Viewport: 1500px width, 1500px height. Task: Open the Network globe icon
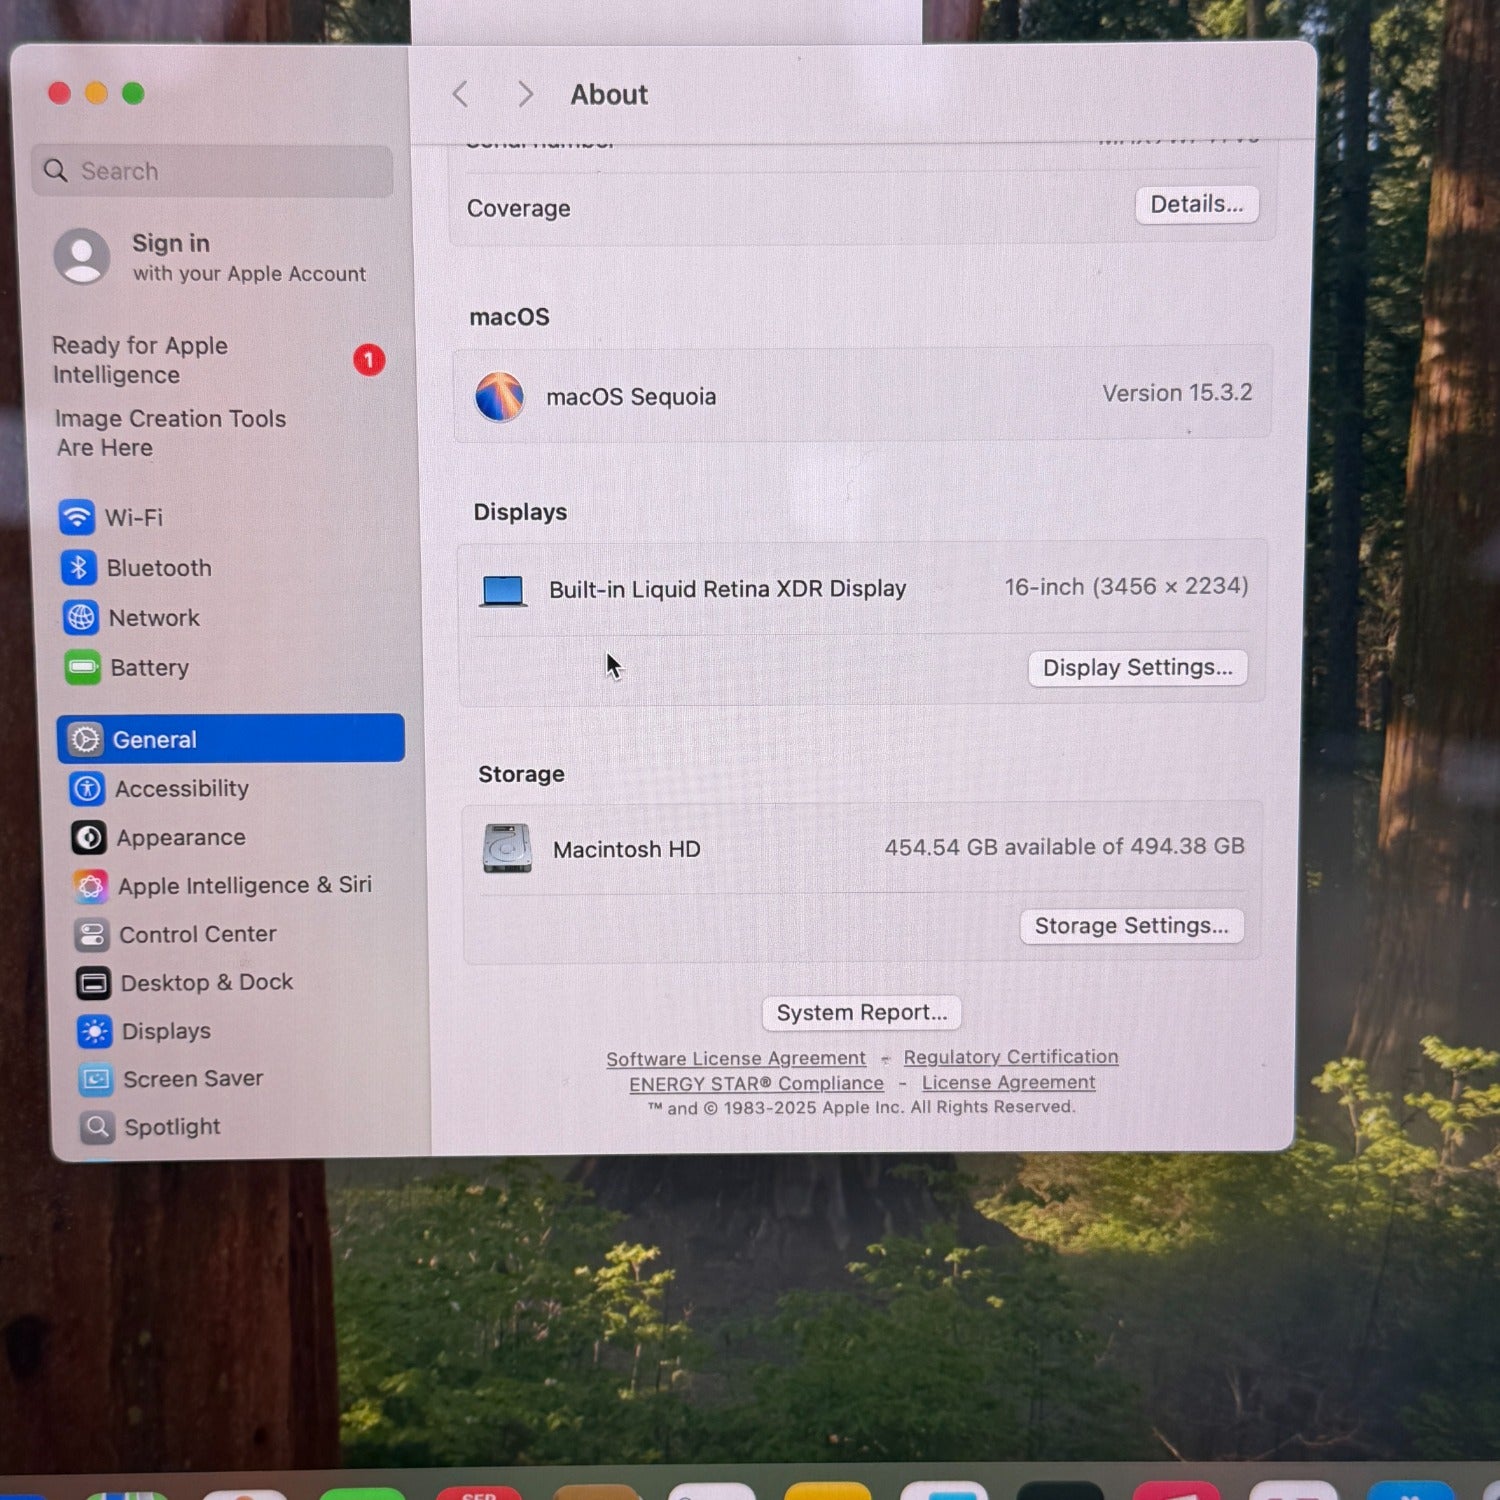point(80,617)
